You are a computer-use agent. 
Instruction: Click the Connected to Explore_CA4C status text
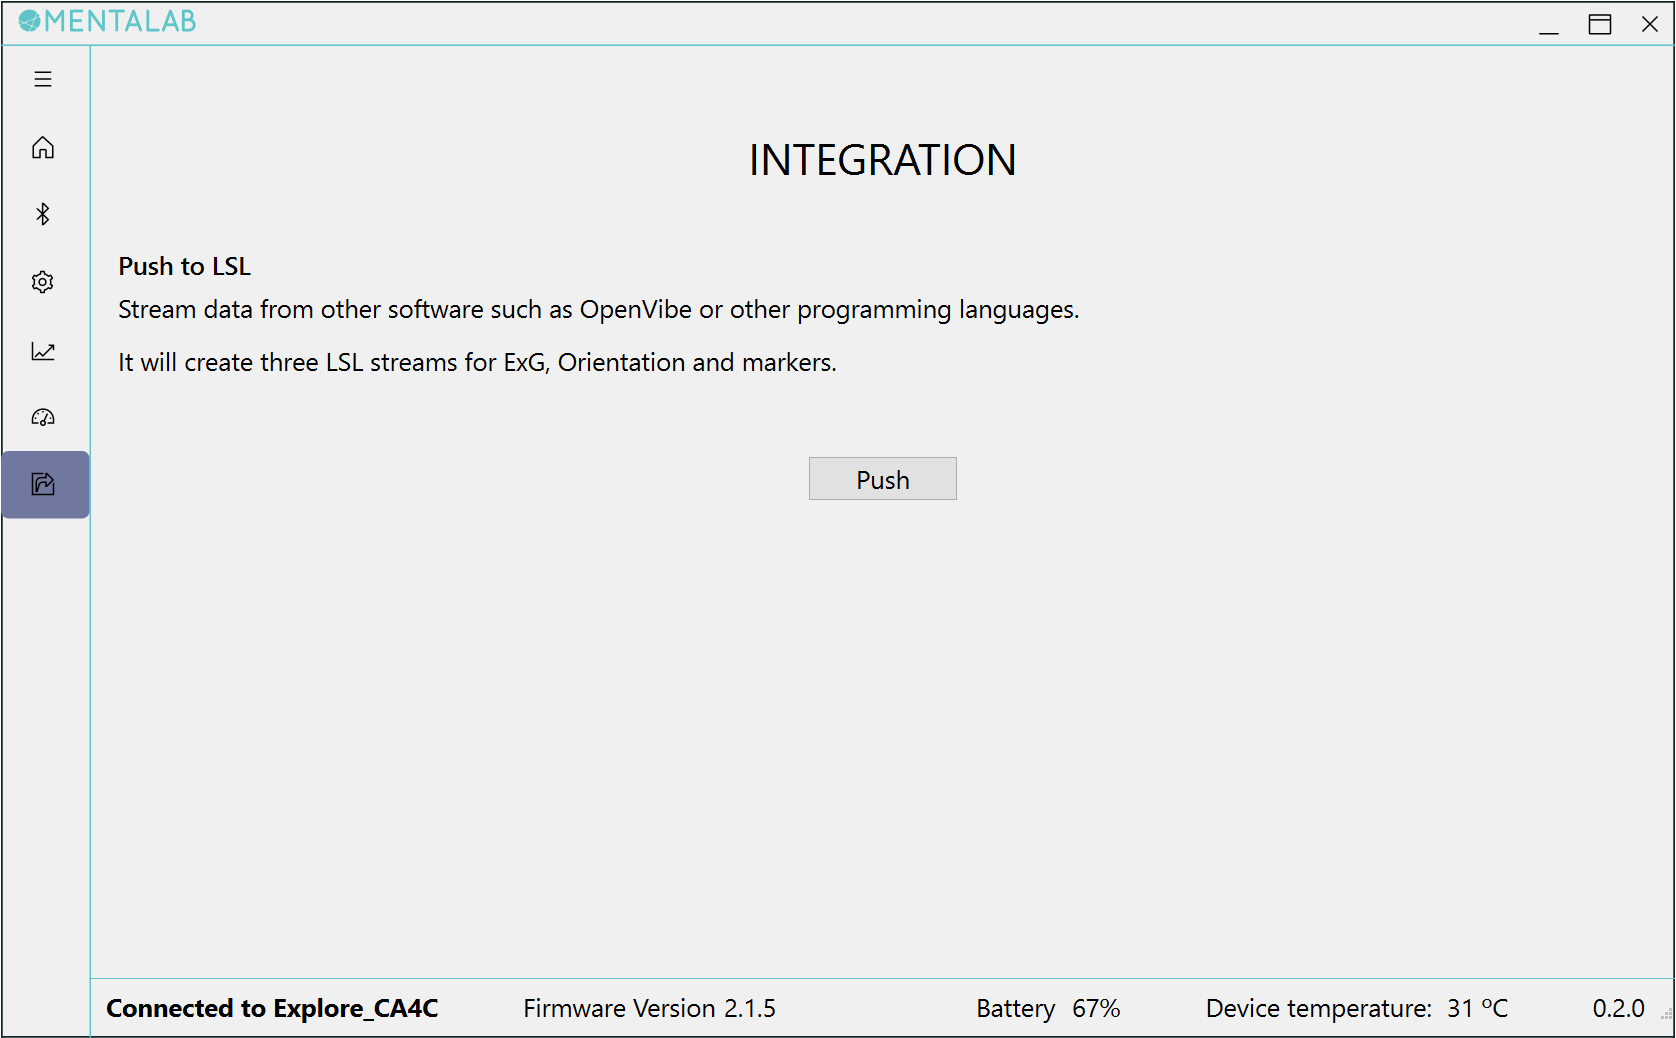point(273,1008)
